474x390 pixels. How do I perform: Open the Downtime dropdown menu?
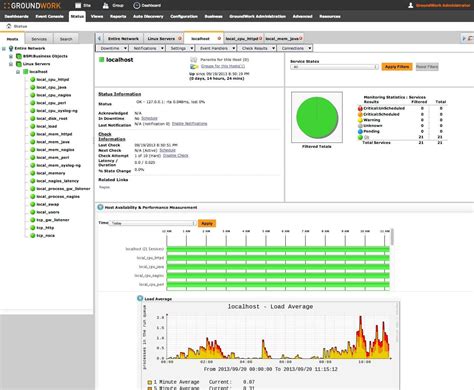click(112, 48)
